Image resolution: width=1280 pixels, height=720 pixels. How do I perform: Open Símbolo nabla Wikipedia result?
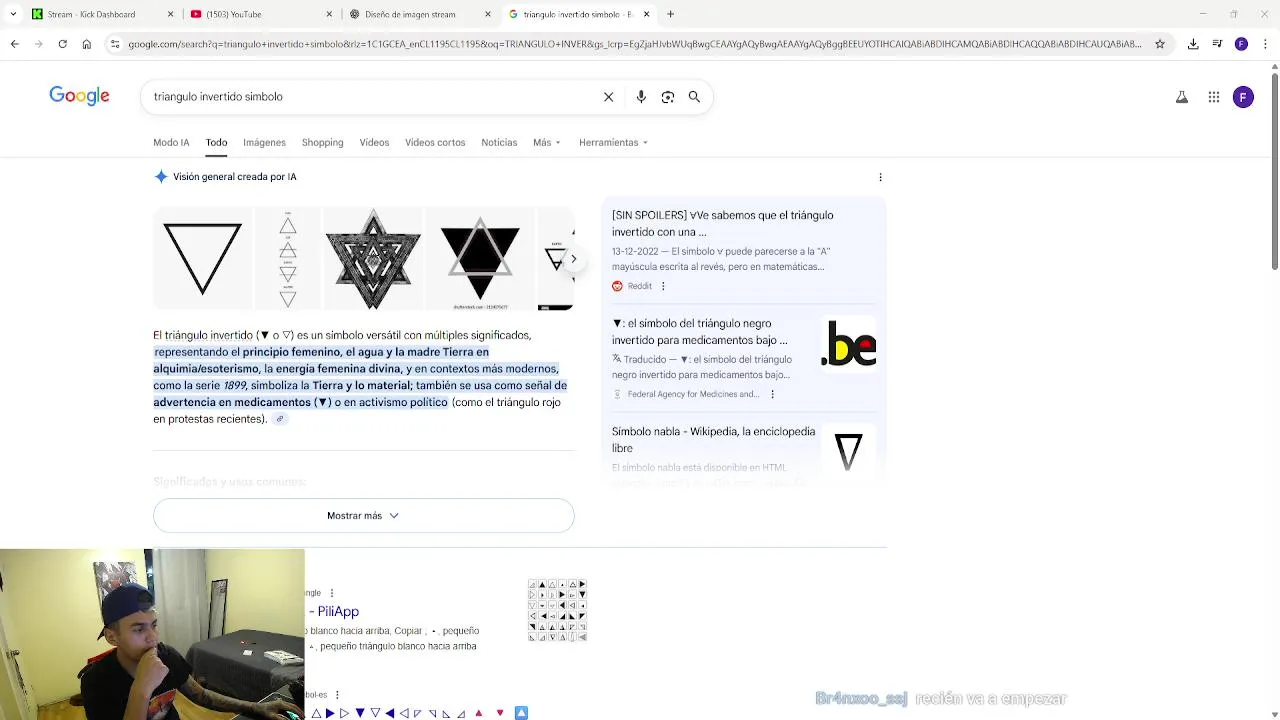[713, 440]
